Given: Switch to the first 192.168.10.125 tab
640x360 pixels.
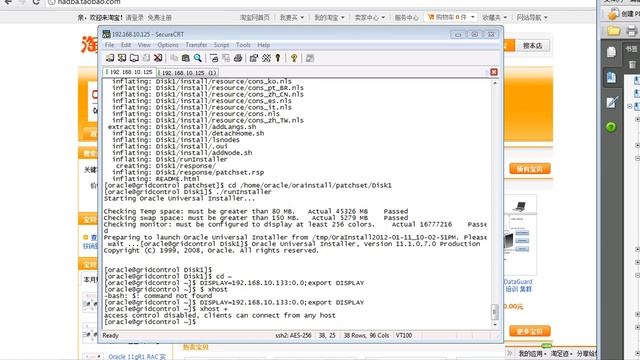Looking at the screenshot, I should tap(129, 72).
